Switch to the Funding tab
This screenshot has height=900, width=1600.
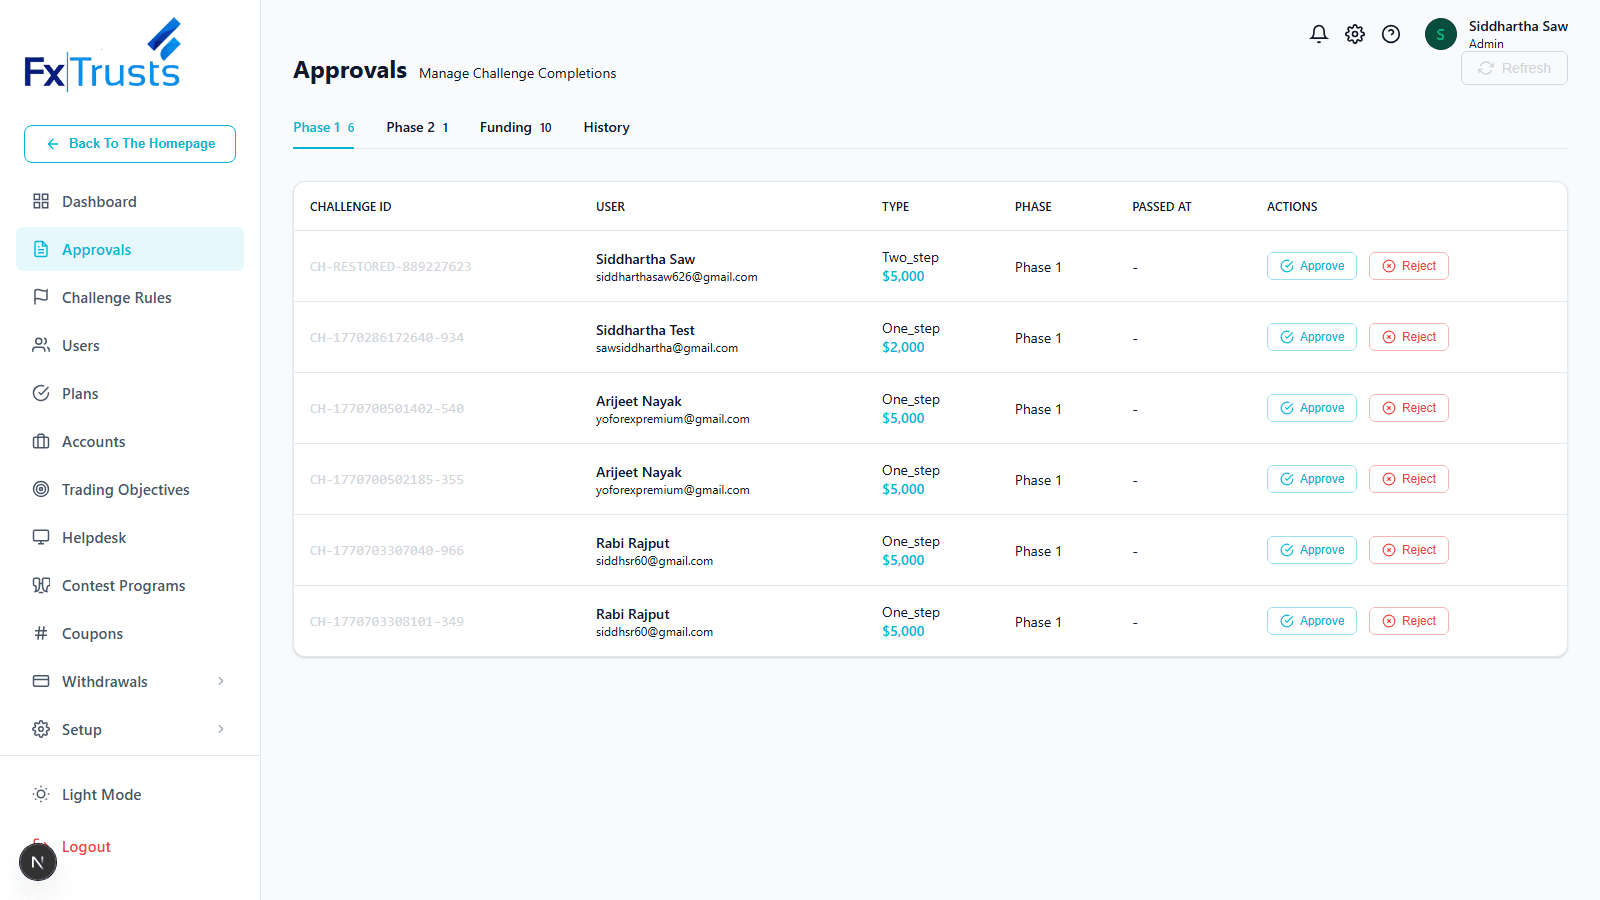pos(506,127)
